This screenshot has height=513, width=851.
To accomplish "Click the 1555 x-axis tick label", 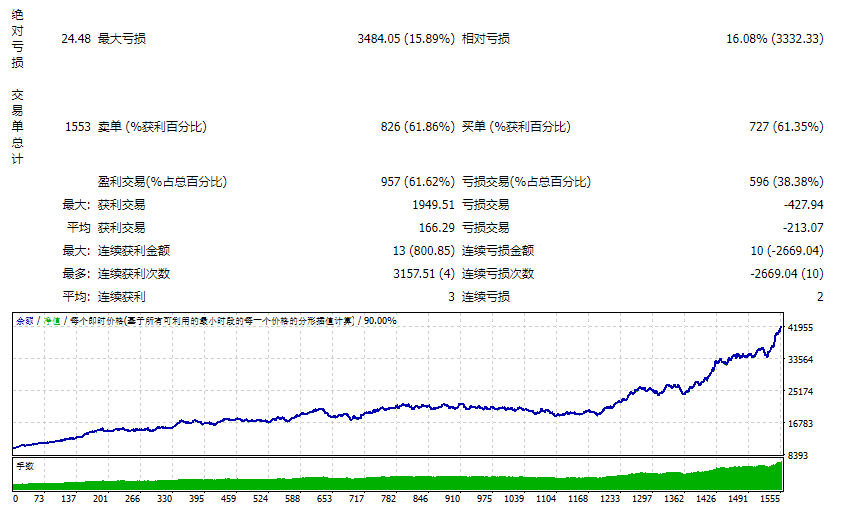I will tap(770, 498).
